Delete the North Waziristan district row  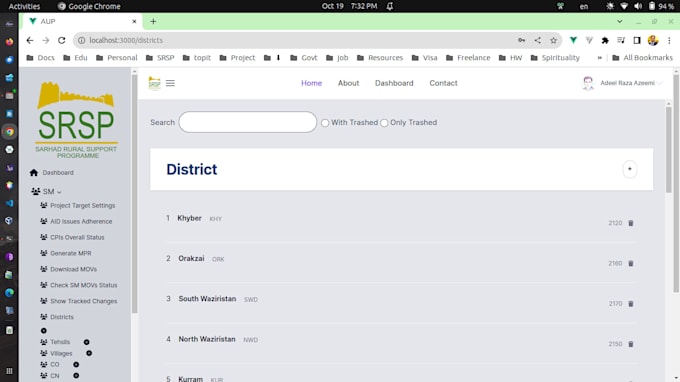(631, 344)
